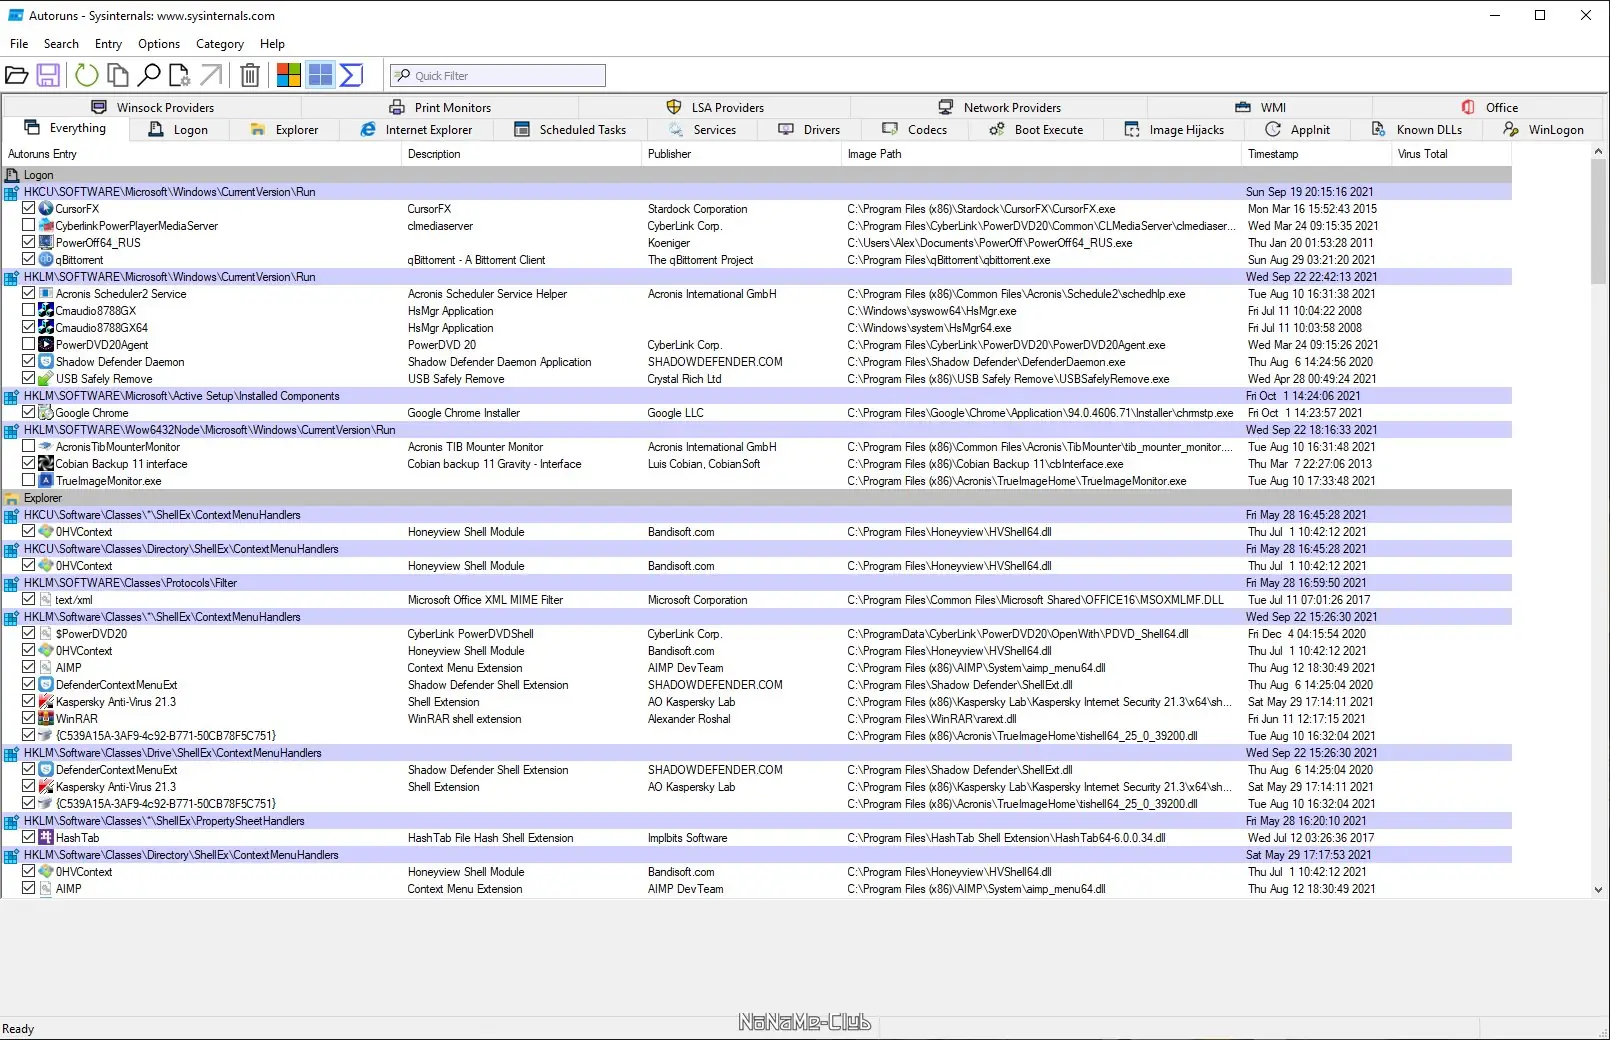Click the Jump to Entry arrow icon
This screenshot has height=1040, width=1610.
[211, 75]
